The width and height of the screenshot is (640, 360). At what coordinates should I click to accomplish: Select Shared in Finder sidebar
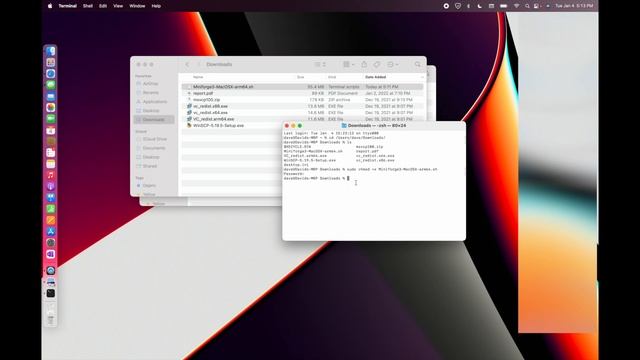[x=154, y=166]
